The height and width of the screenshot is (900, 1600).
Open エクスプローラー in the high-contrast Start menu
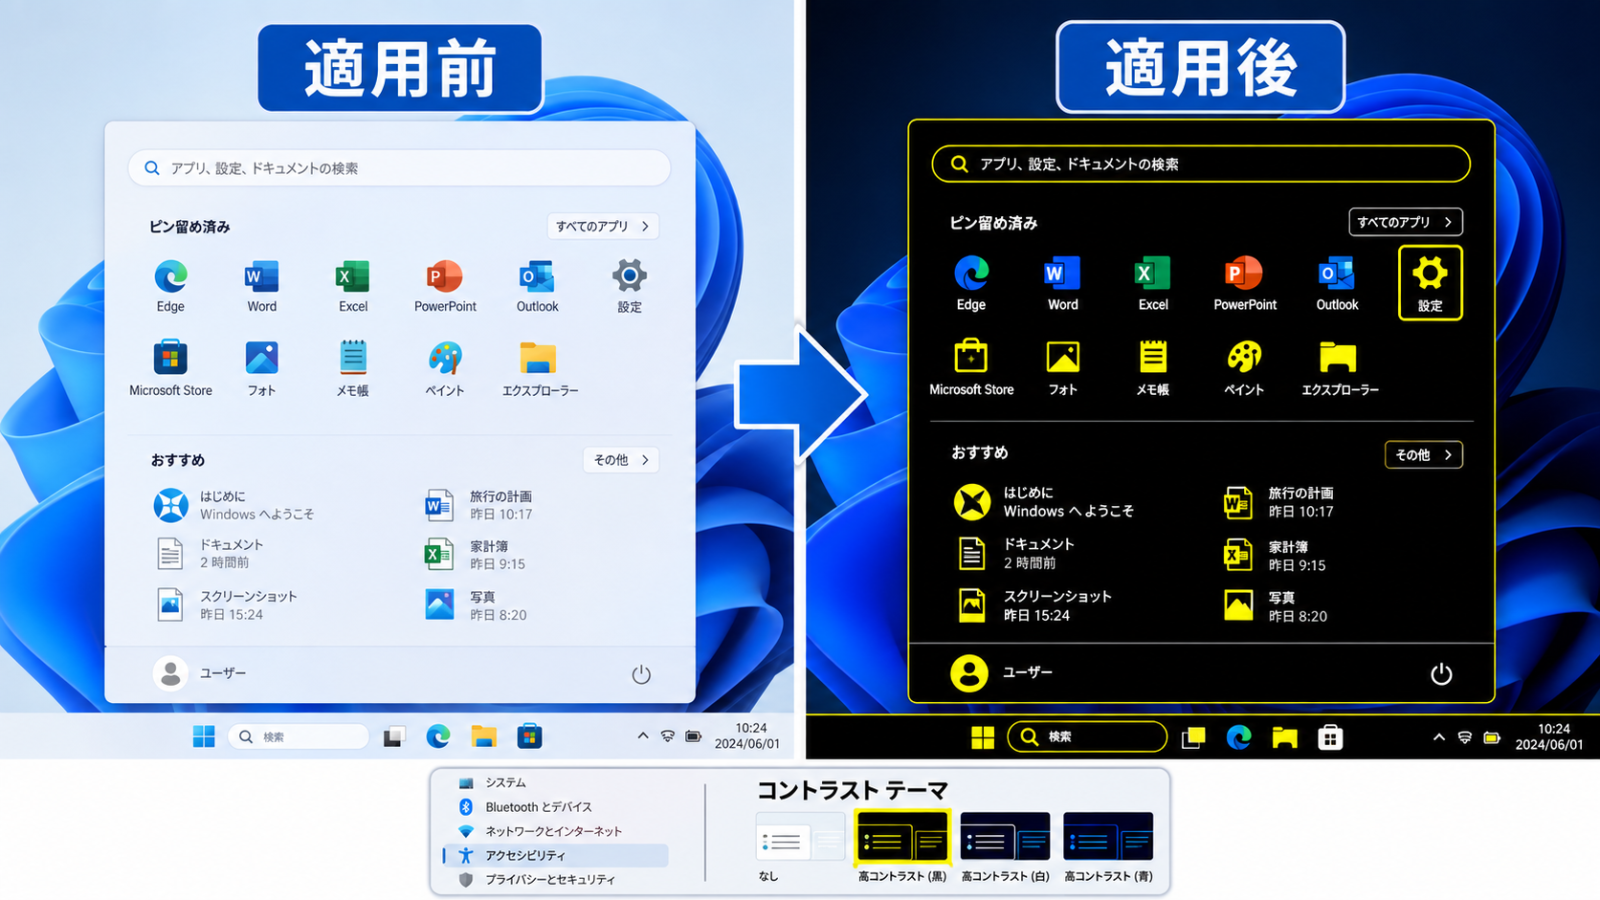click(x=1339, y=367)
